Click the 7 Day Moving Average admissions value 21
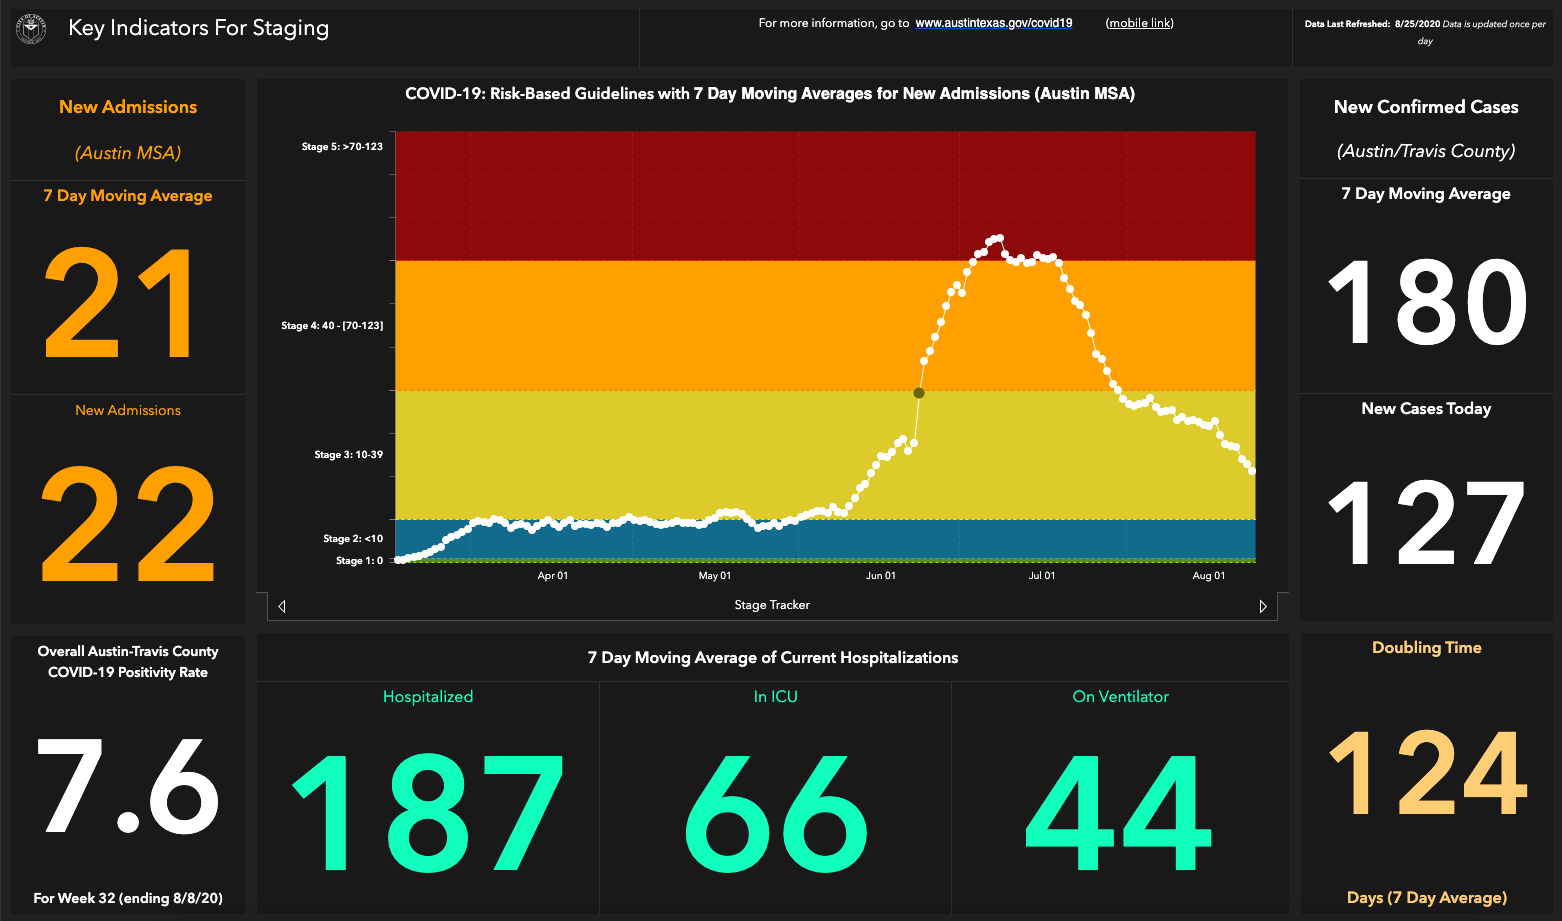 click(120, 303)
